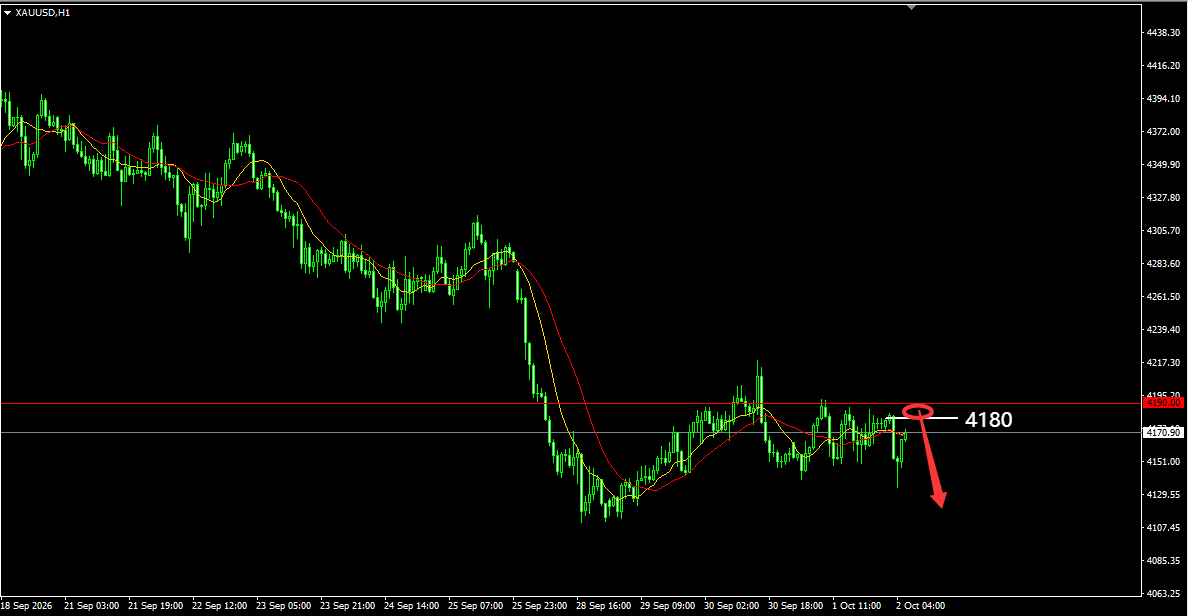Screen dimensions: 1188x616
Task: Click the 21 Sep 03:00 time label
Action: coord(91,606)
